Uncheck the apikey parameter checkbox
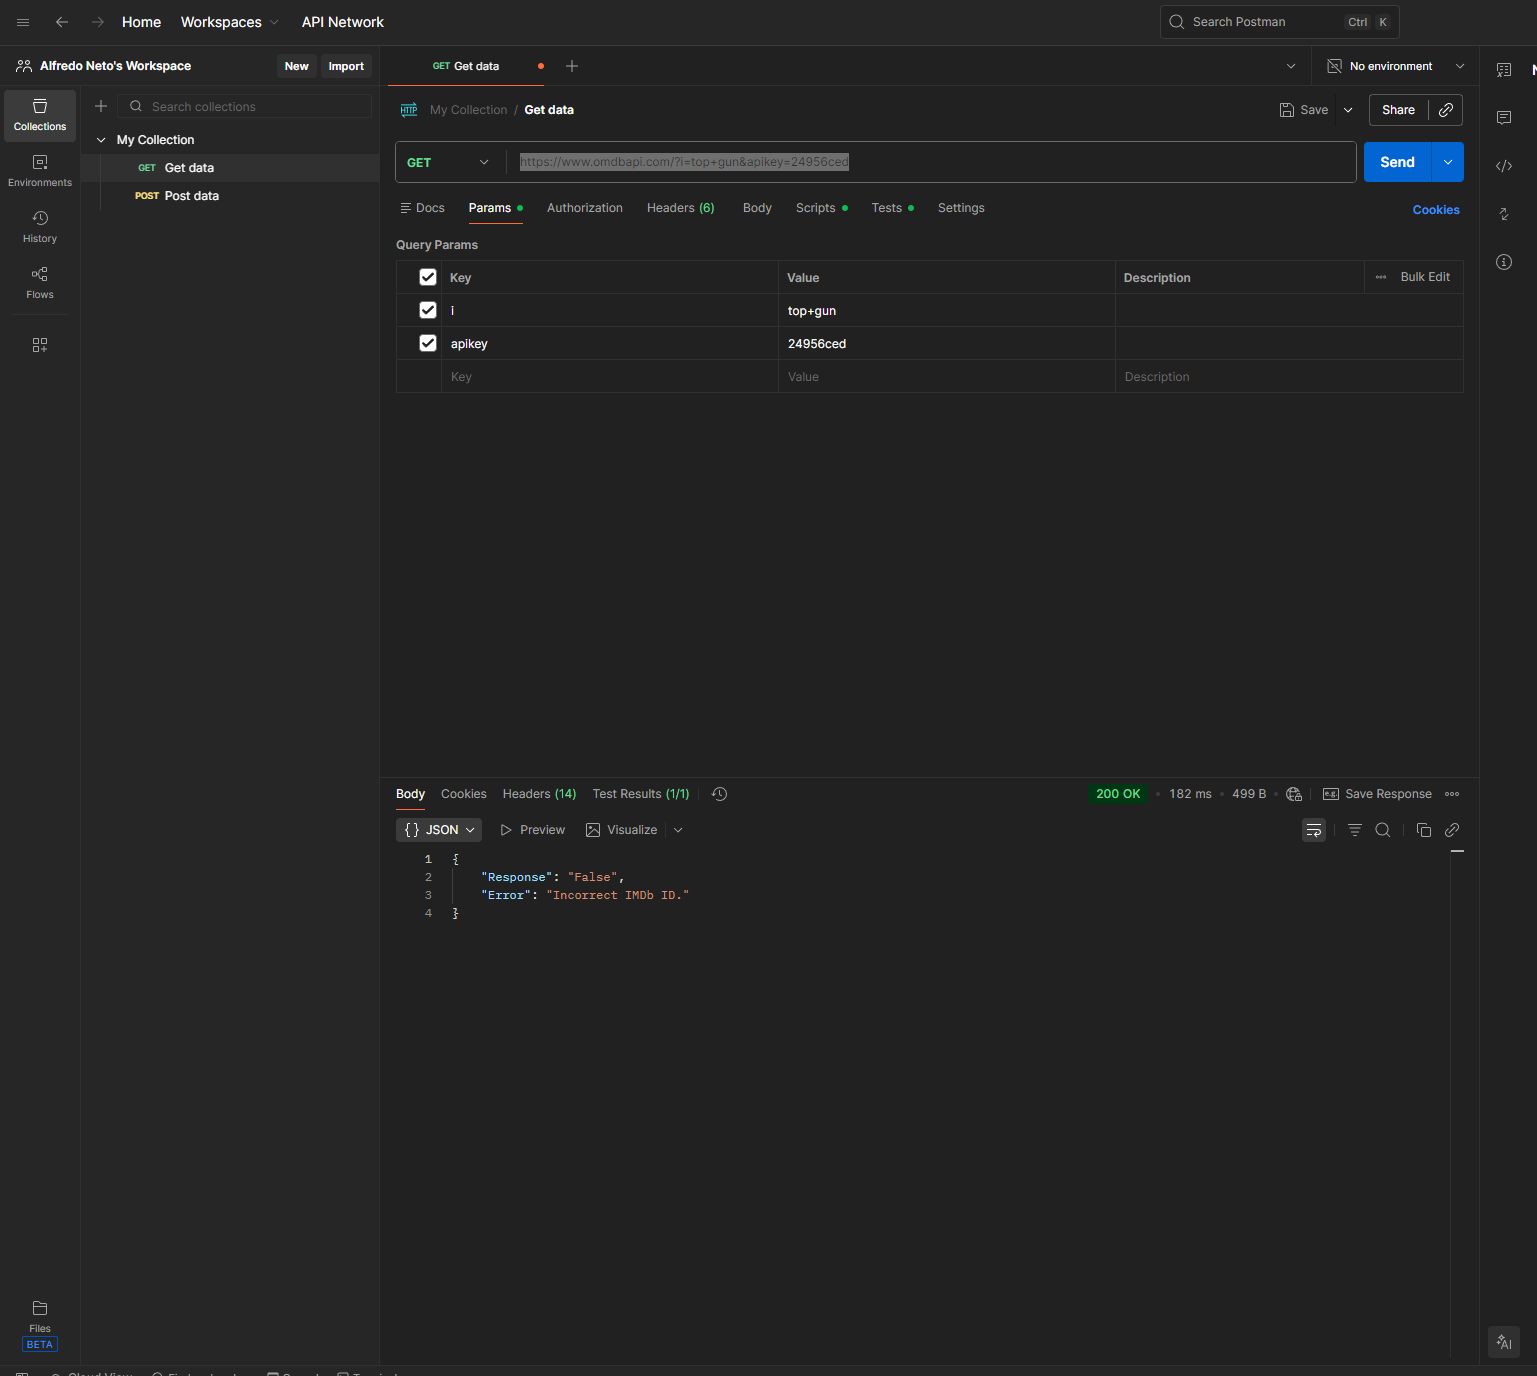1537x1376 pixels. coord(428,343)
